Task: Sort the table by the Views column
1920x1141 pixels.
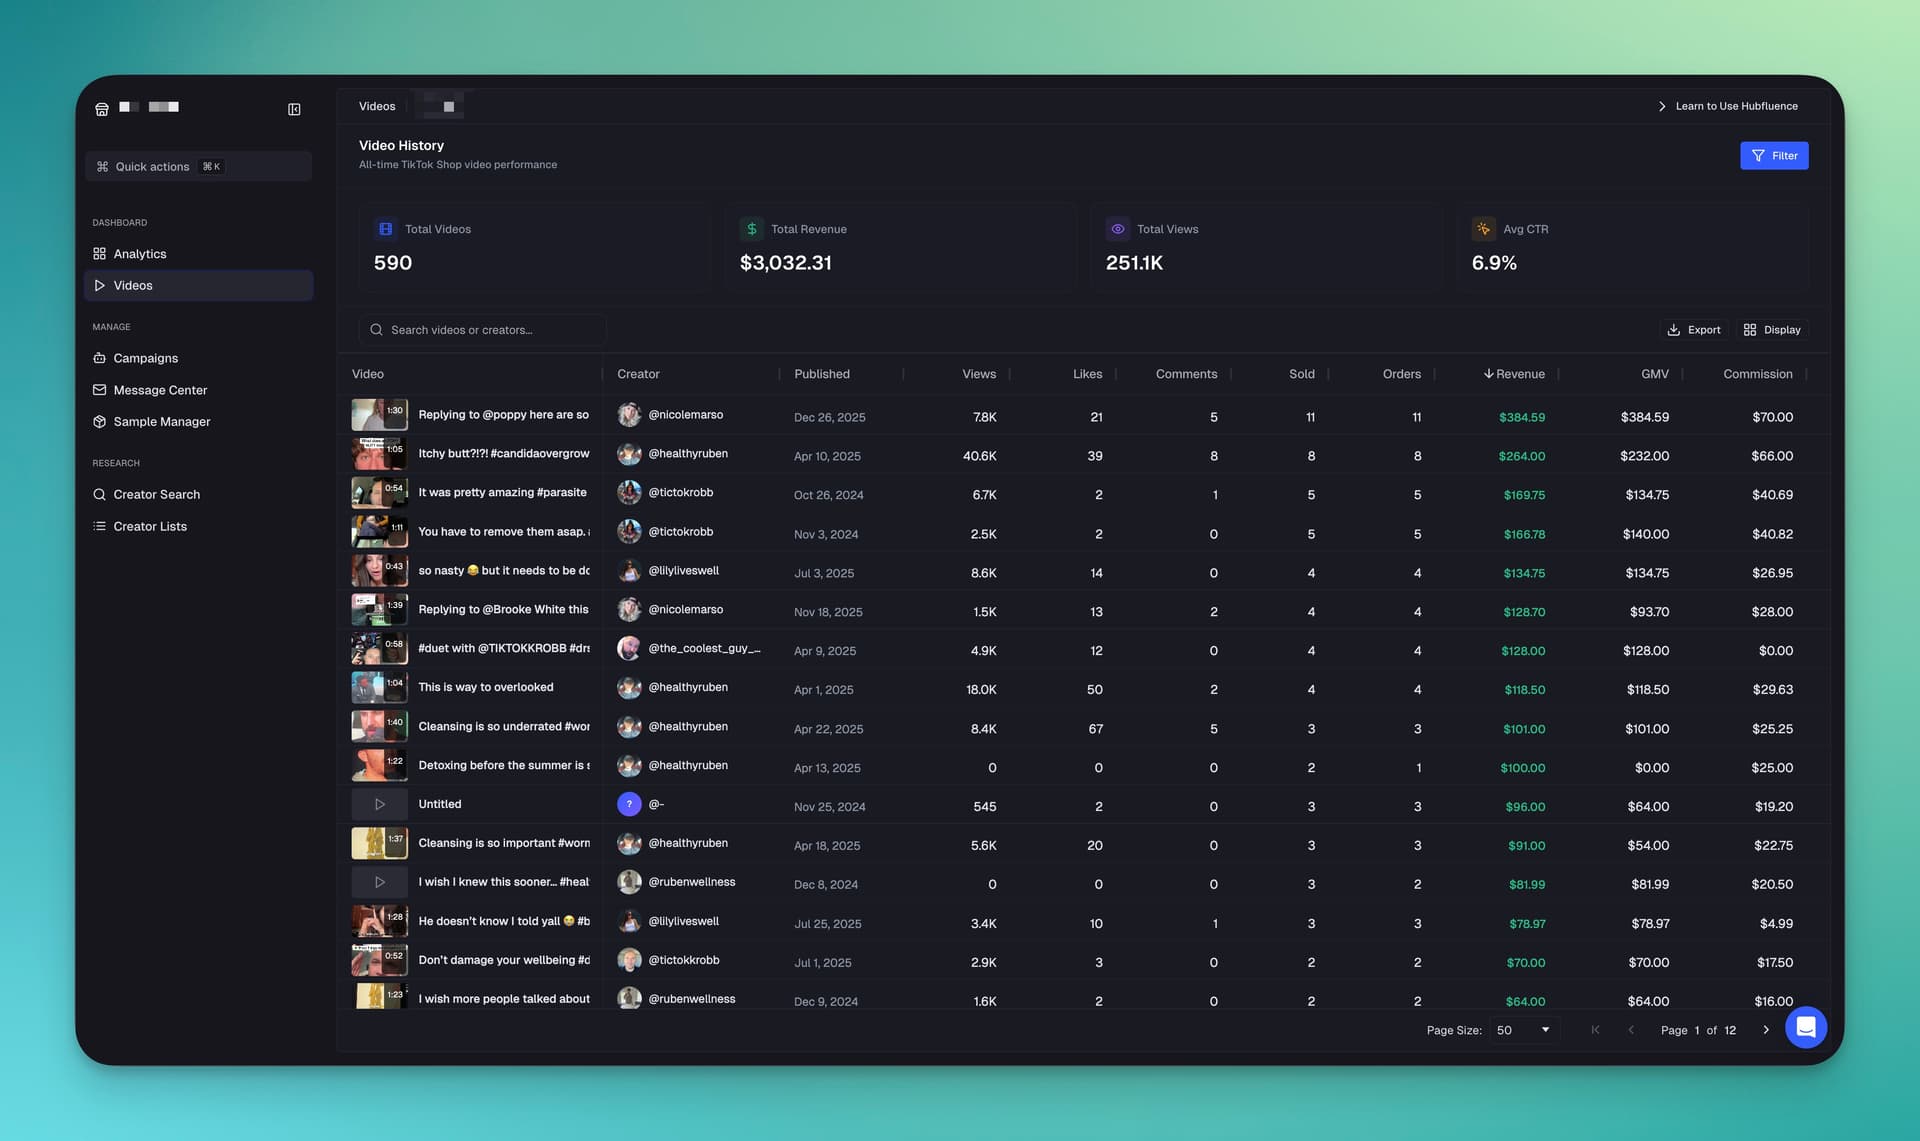Action: point(978,374)
